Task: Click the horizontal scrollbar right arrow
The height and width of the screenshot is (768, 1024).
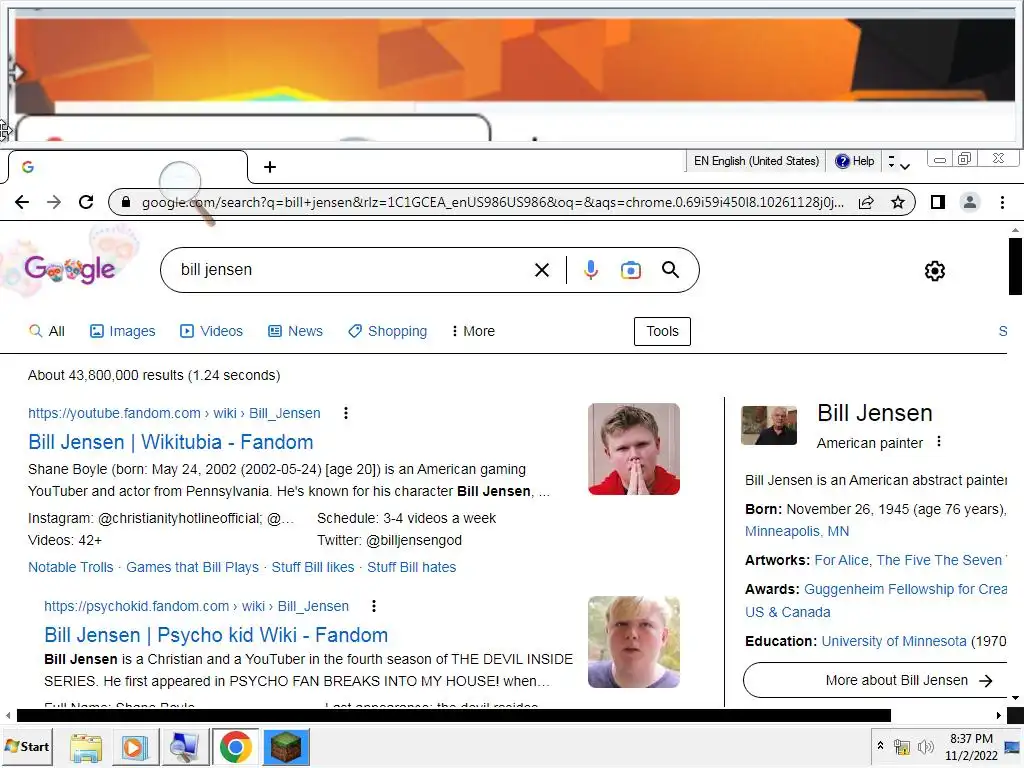Action: [999, 716]
